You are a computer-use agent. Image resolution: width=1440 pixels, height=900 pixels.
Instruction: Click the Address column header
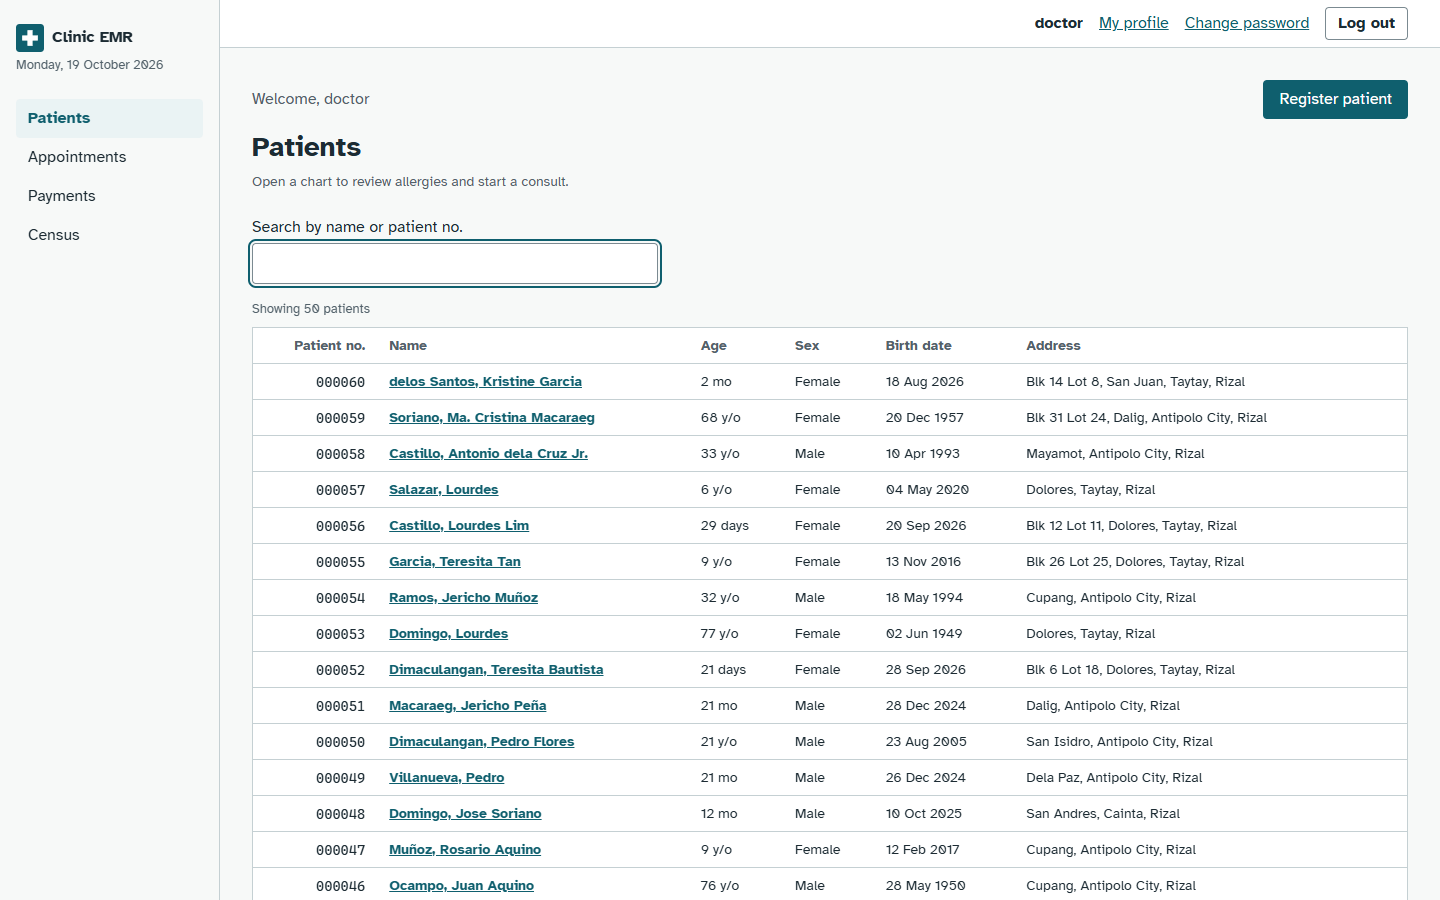[x=1053, y=346]
